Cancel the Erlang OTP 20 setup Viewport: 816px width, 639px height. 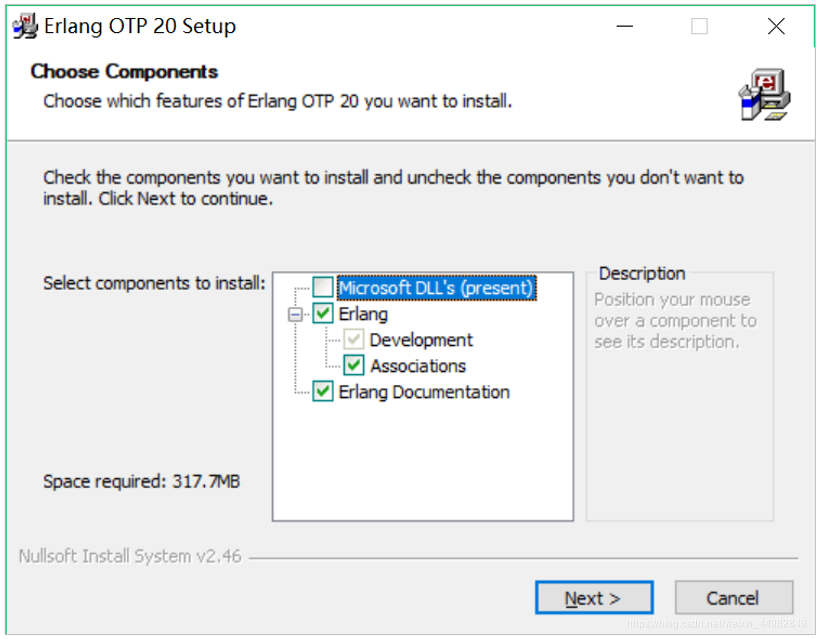(733, 597)
